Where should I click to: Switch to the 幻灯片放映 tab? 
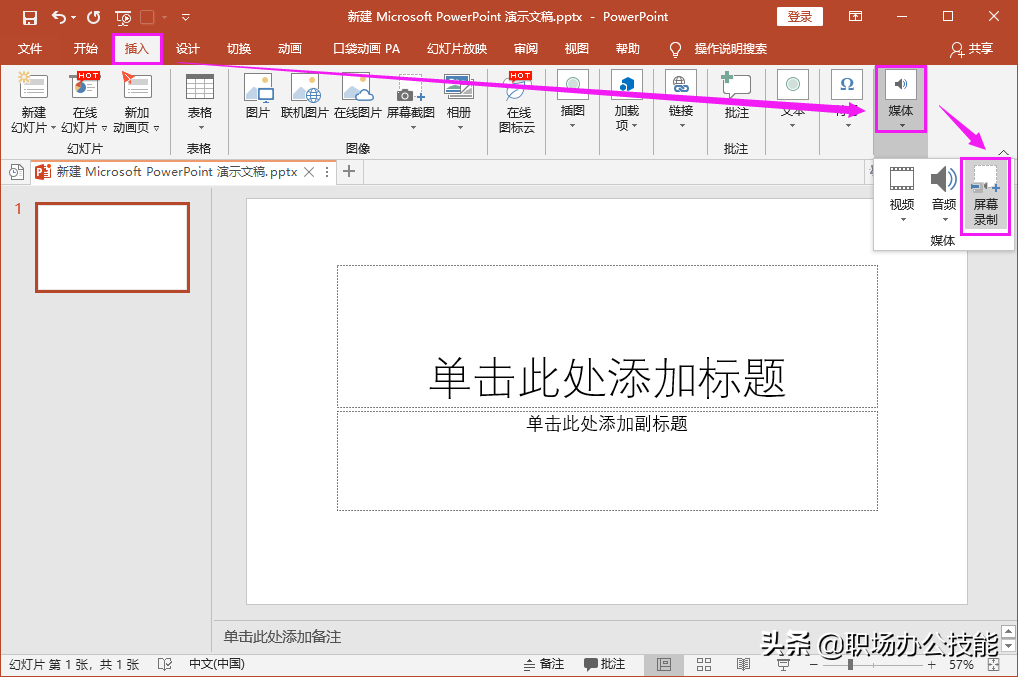[457, 49]
